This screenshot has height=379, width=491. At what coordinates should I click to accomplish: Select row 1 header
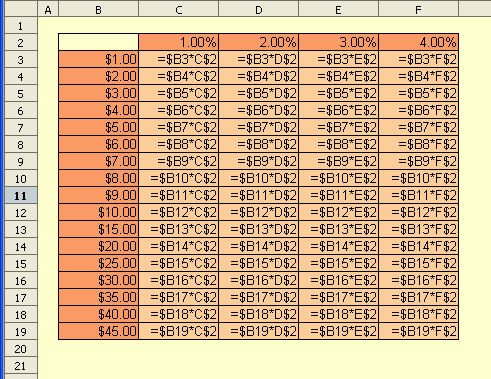tap(21, 26)
